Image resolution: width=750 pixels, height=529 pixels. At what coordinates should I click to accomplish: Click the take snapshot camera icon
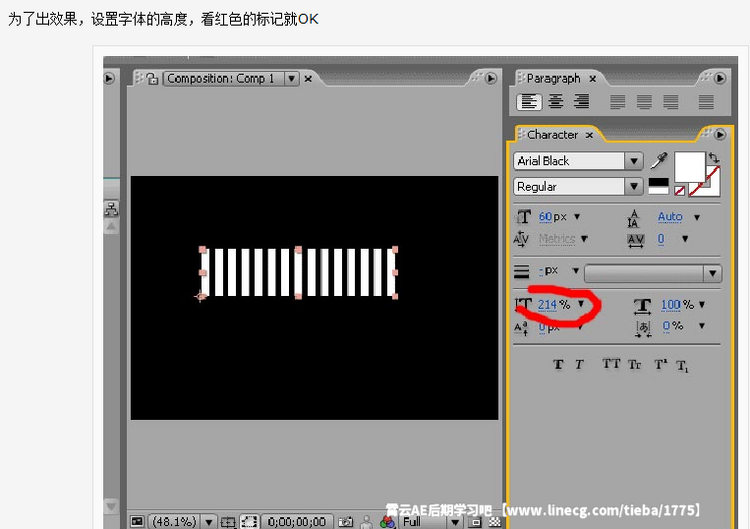[x=345, y=521]
